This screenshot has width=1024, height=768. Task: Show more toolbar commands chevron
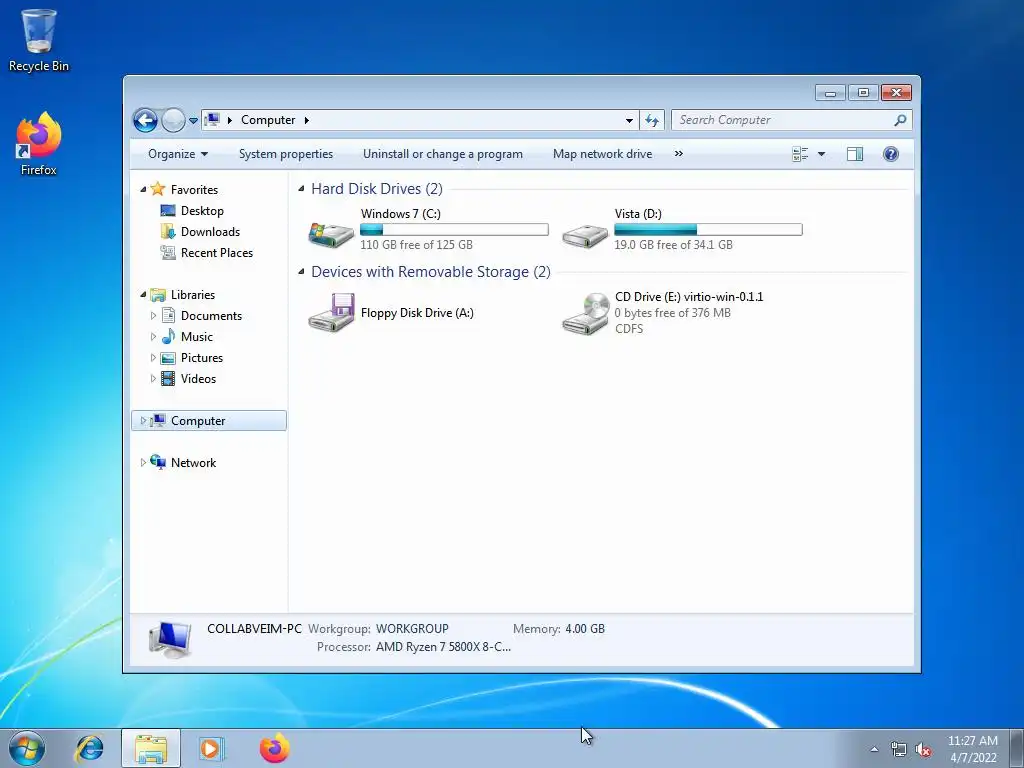click(x=679, y=154)
